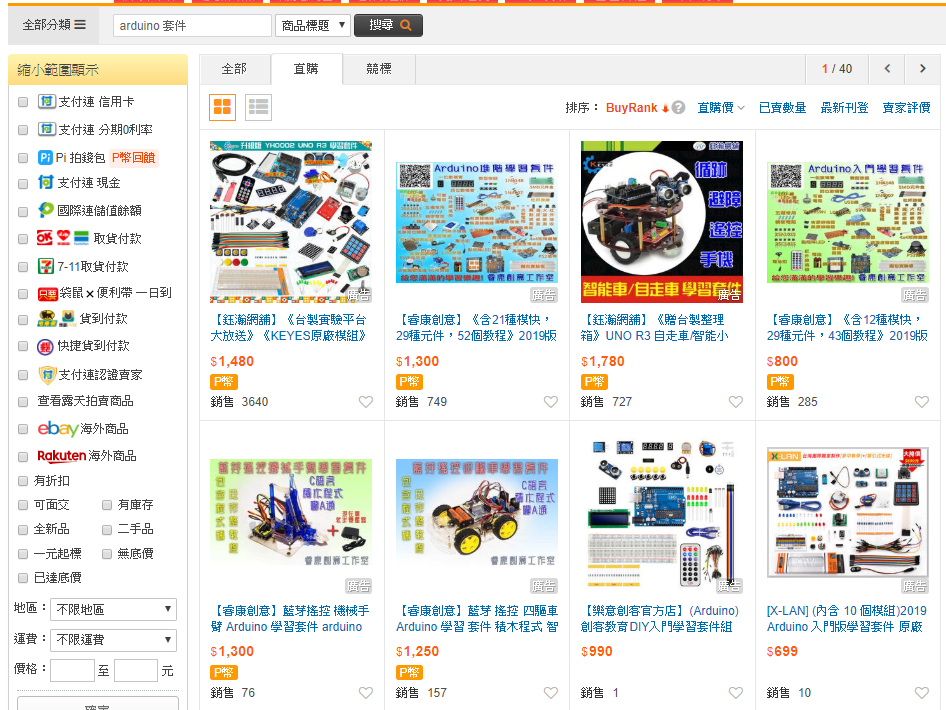Image resolution: width=946 pixels, height=710 pixels.
Task: Open 鈺瀚網鋪 台製實驗平台 product title
Action: tap(290, 328)
